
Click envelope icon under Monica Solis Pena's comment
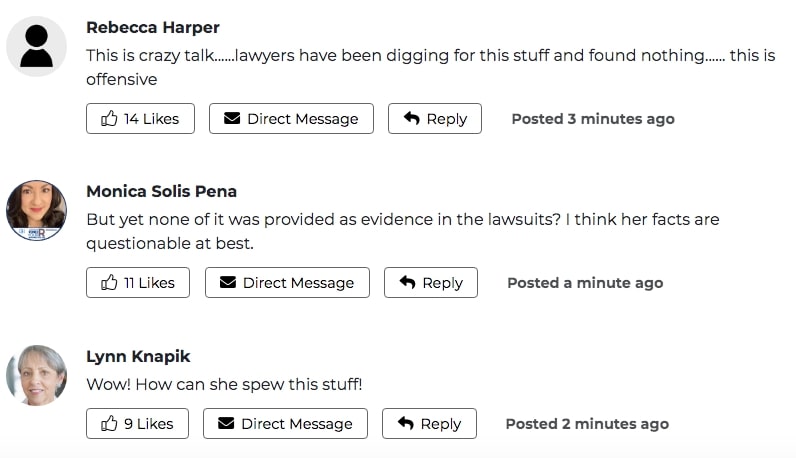click(228, 282)
